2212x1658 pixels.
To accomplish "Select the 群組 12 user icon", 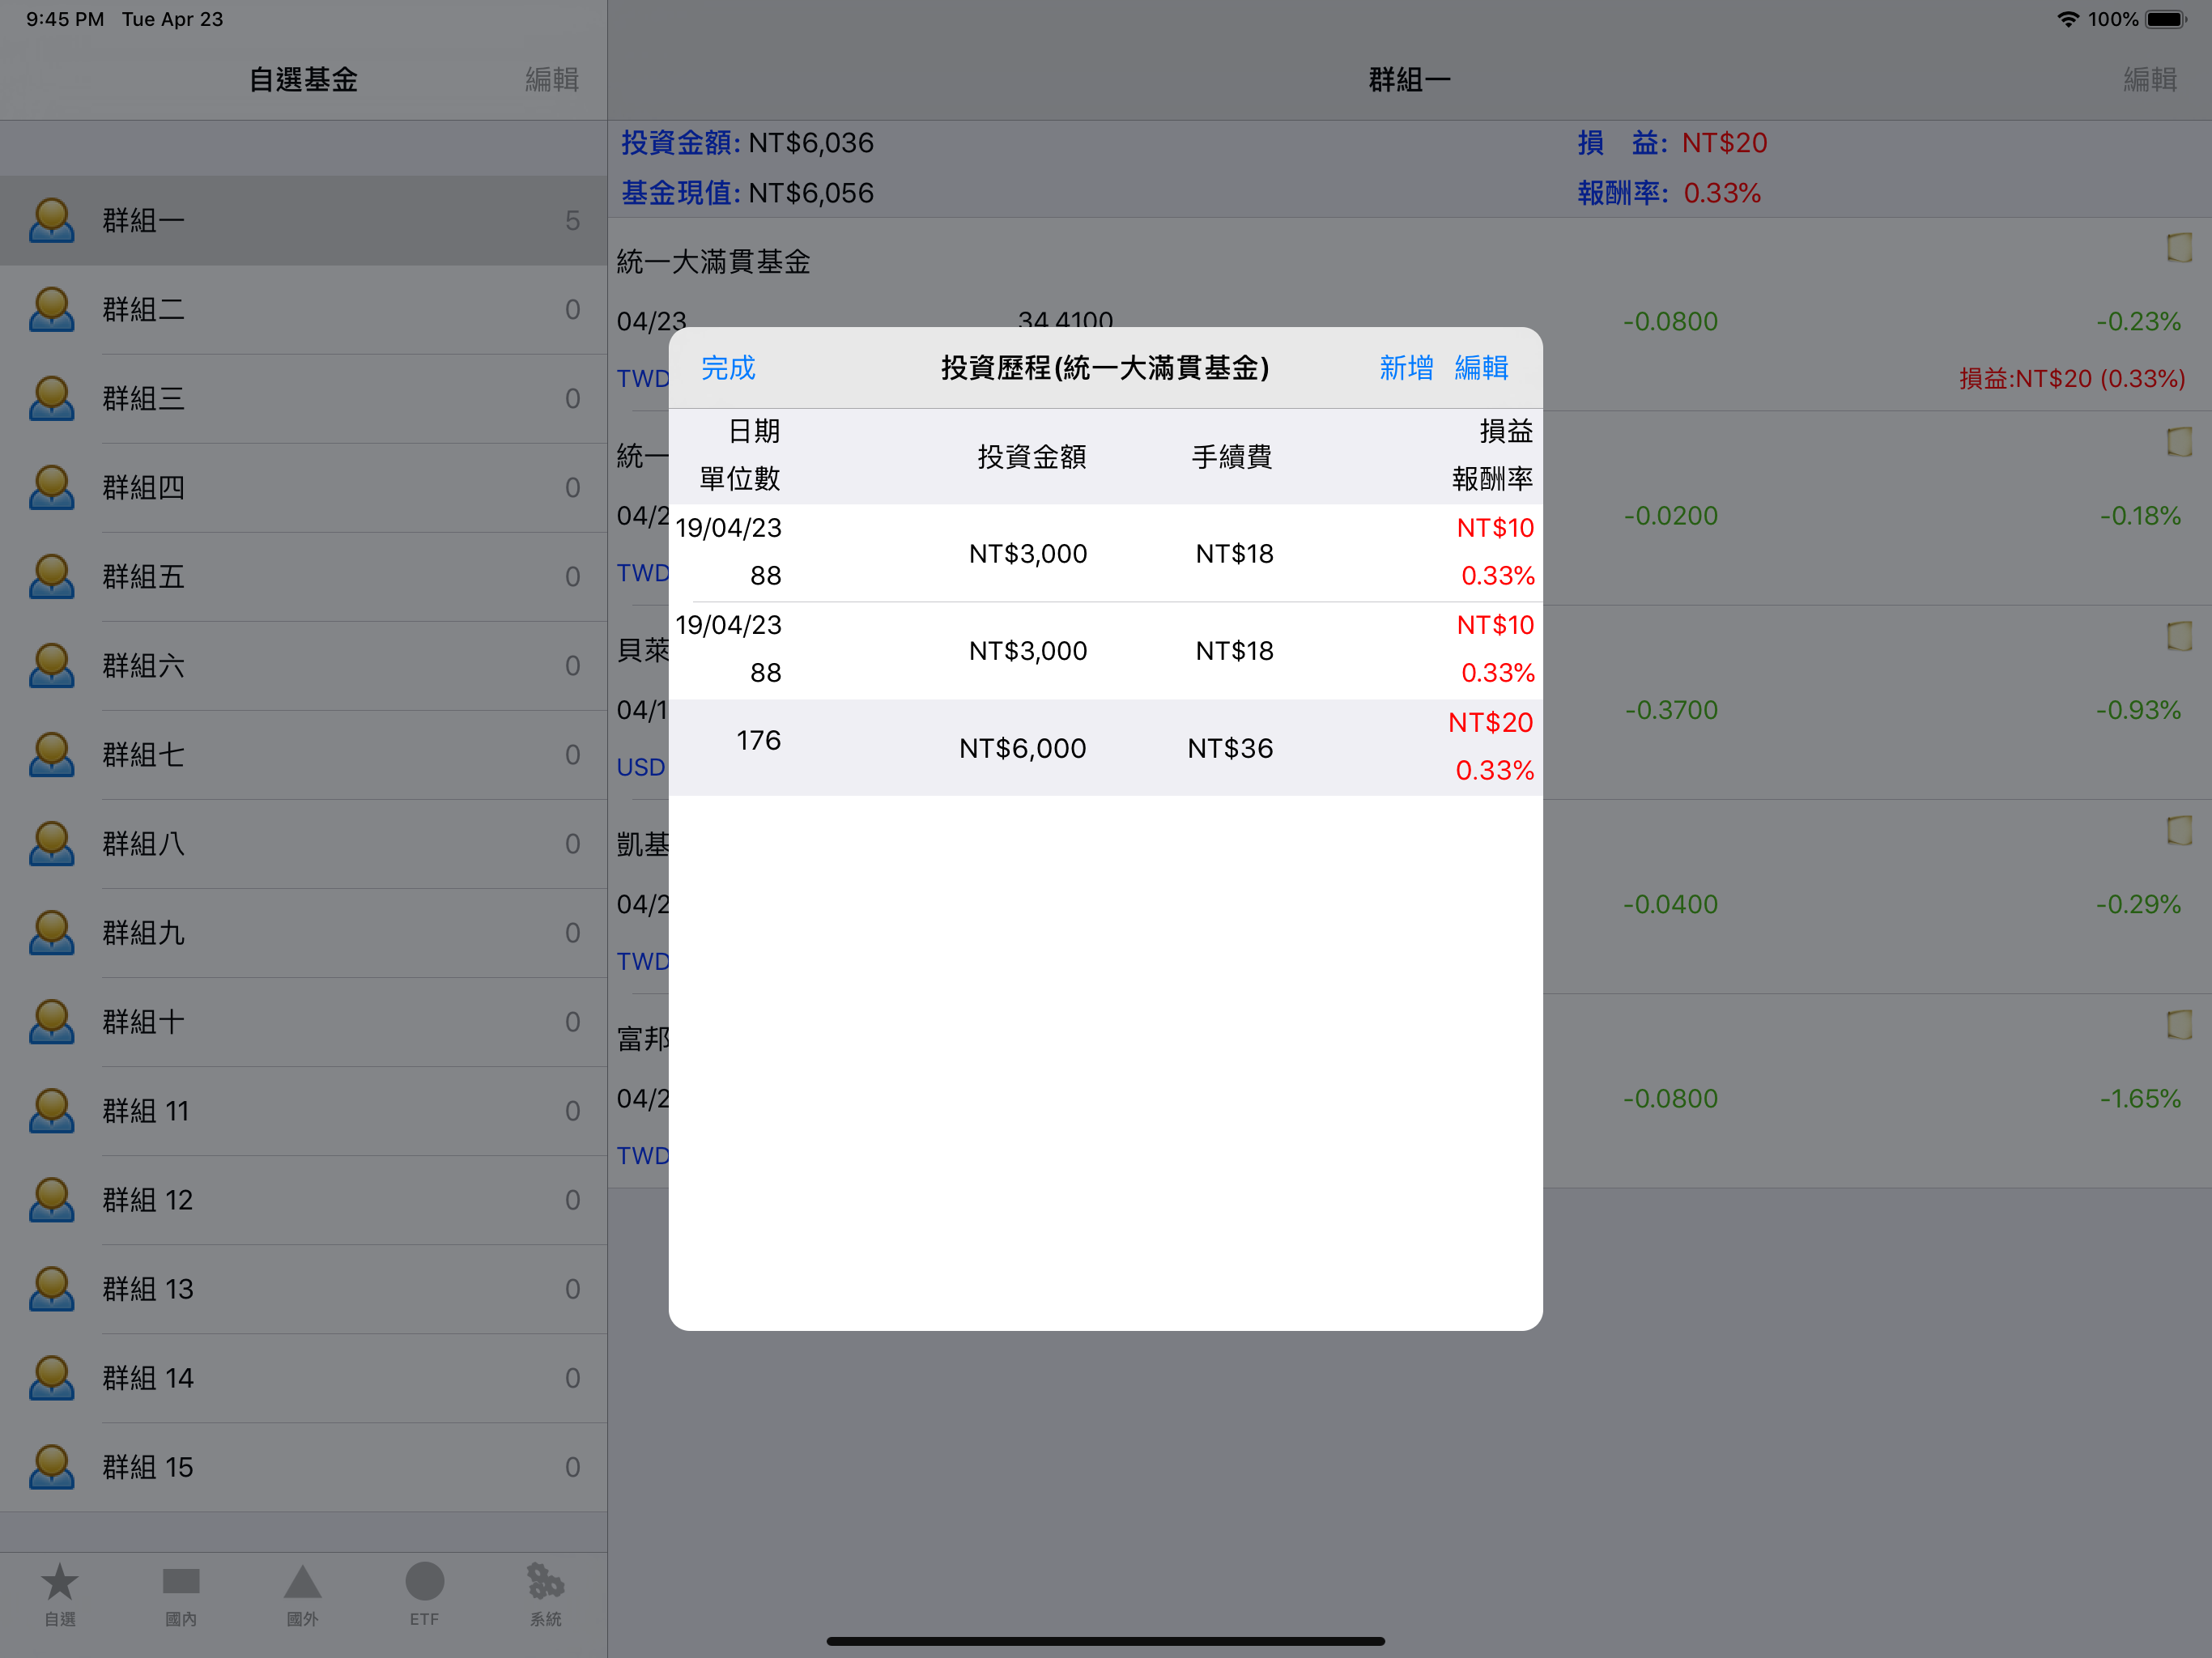I will tap(52, 1199).
